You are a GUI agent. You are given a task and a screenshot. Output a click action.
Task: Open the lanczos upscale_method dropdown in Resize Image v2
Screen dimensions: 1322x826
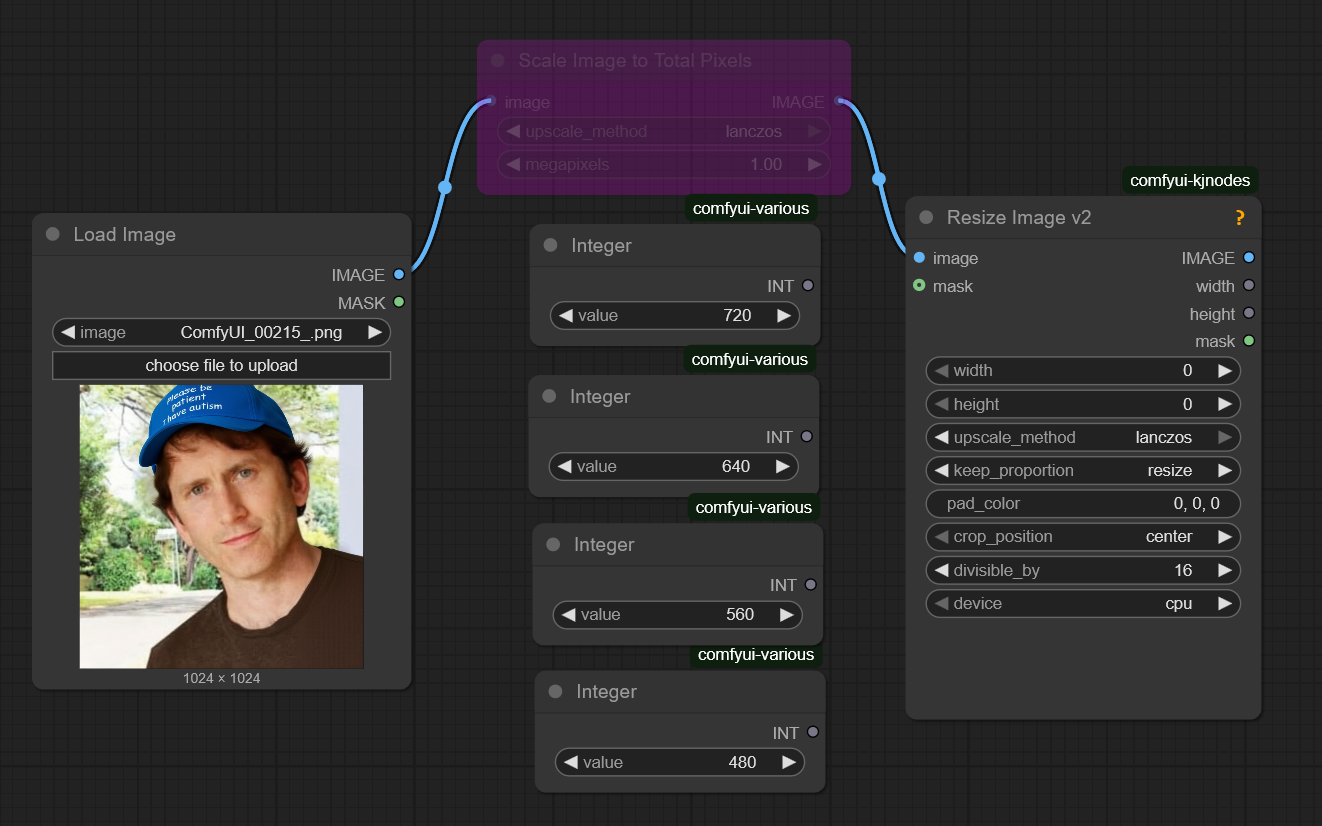point(1083,437)
